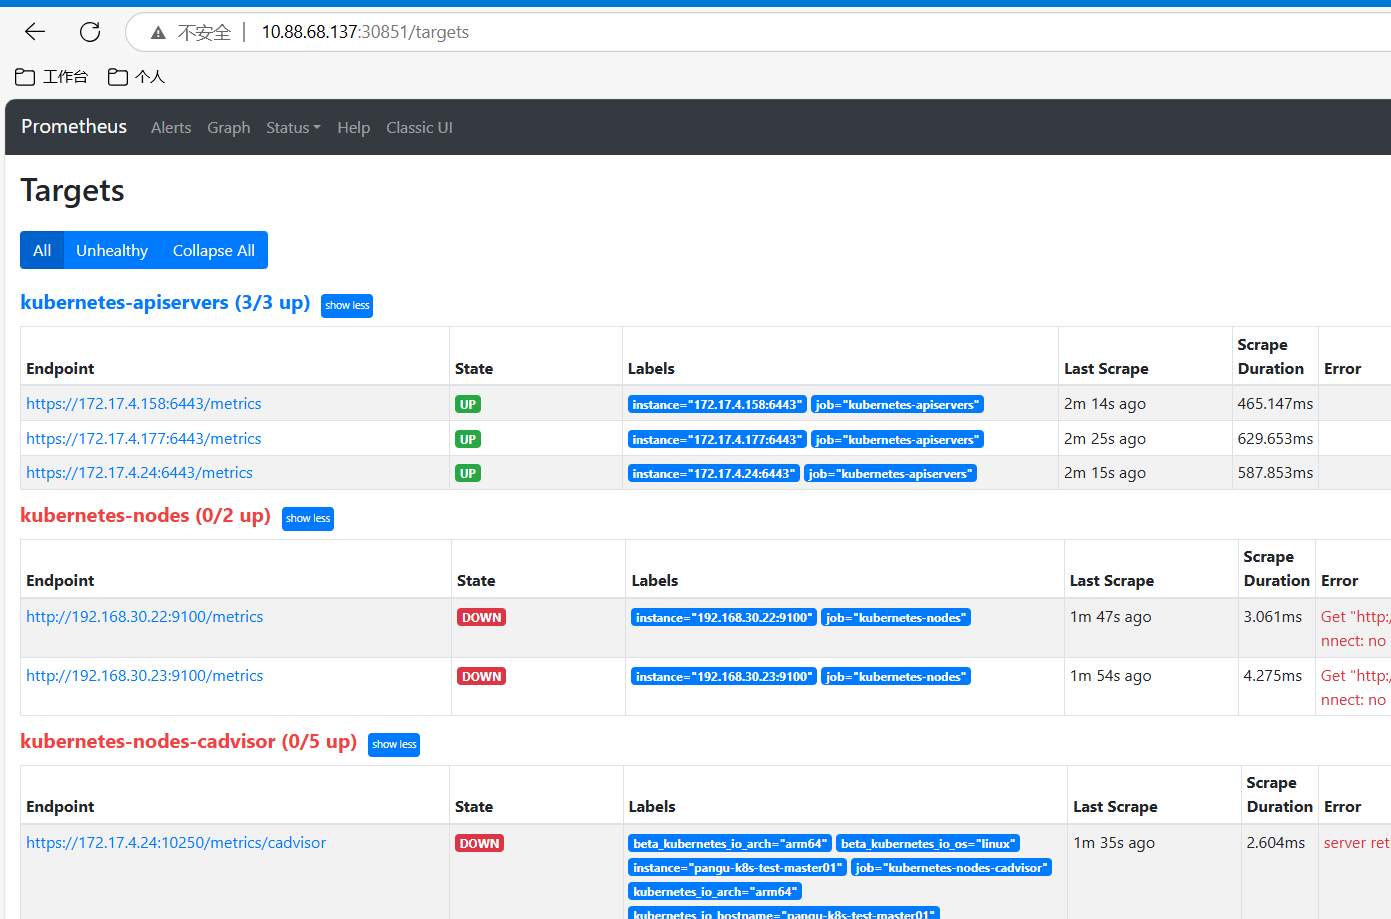
Task: Click the Targets page heading
Action: pos(72,190)
